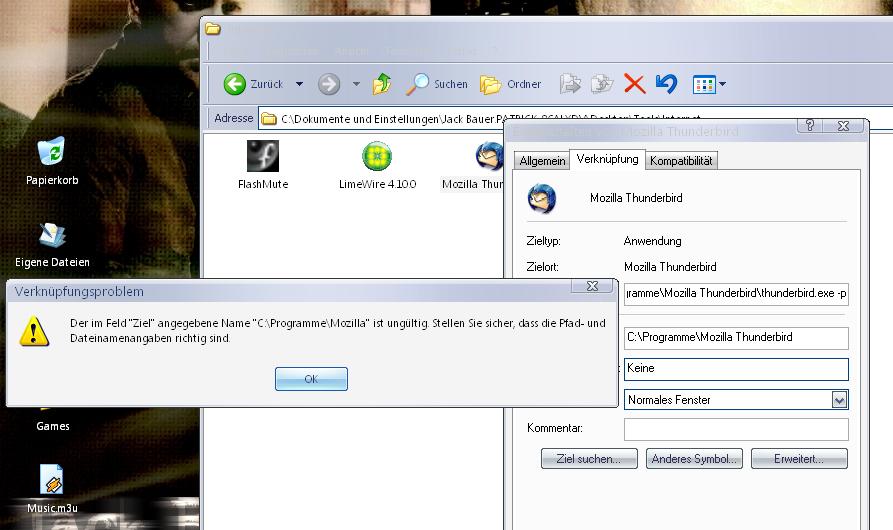The width and height of the screenshot is (893, 530).
Task: Open the Normales Fenster dropdown
Action: coord(839,400)
